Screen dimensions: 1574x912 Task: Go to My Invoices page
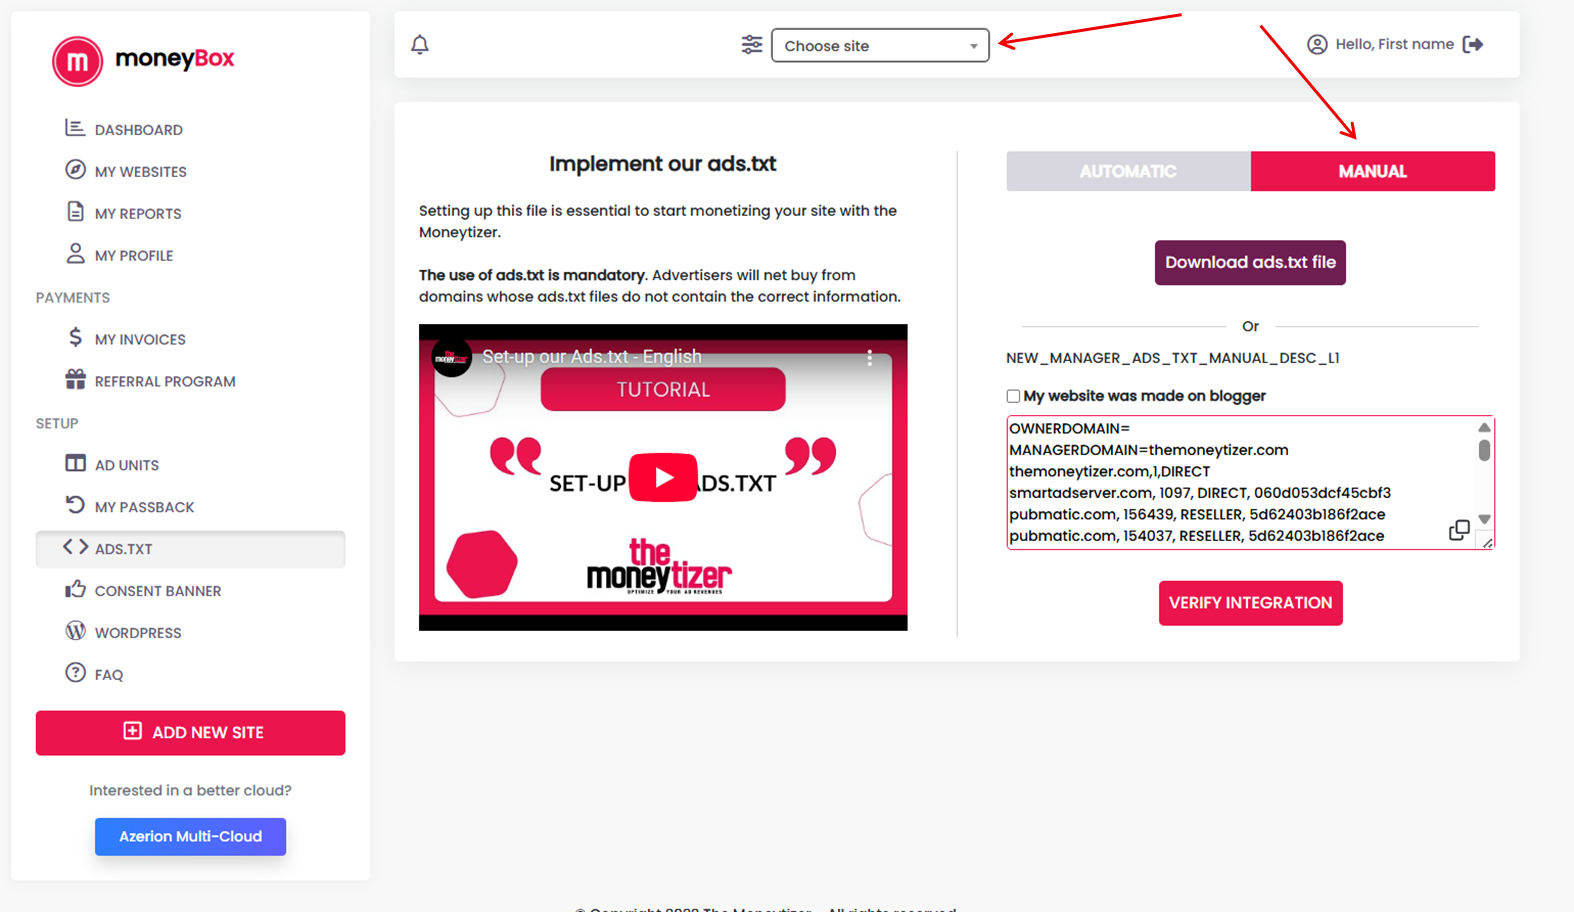139,340
